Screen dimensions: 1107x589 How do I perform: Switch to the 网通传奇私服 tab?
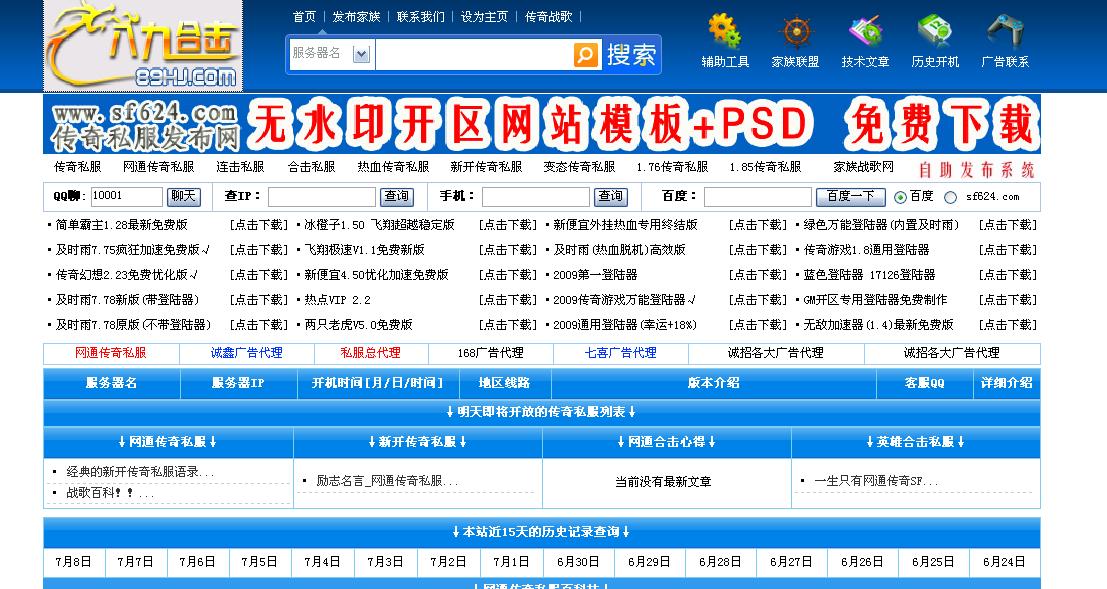[110, 352]
